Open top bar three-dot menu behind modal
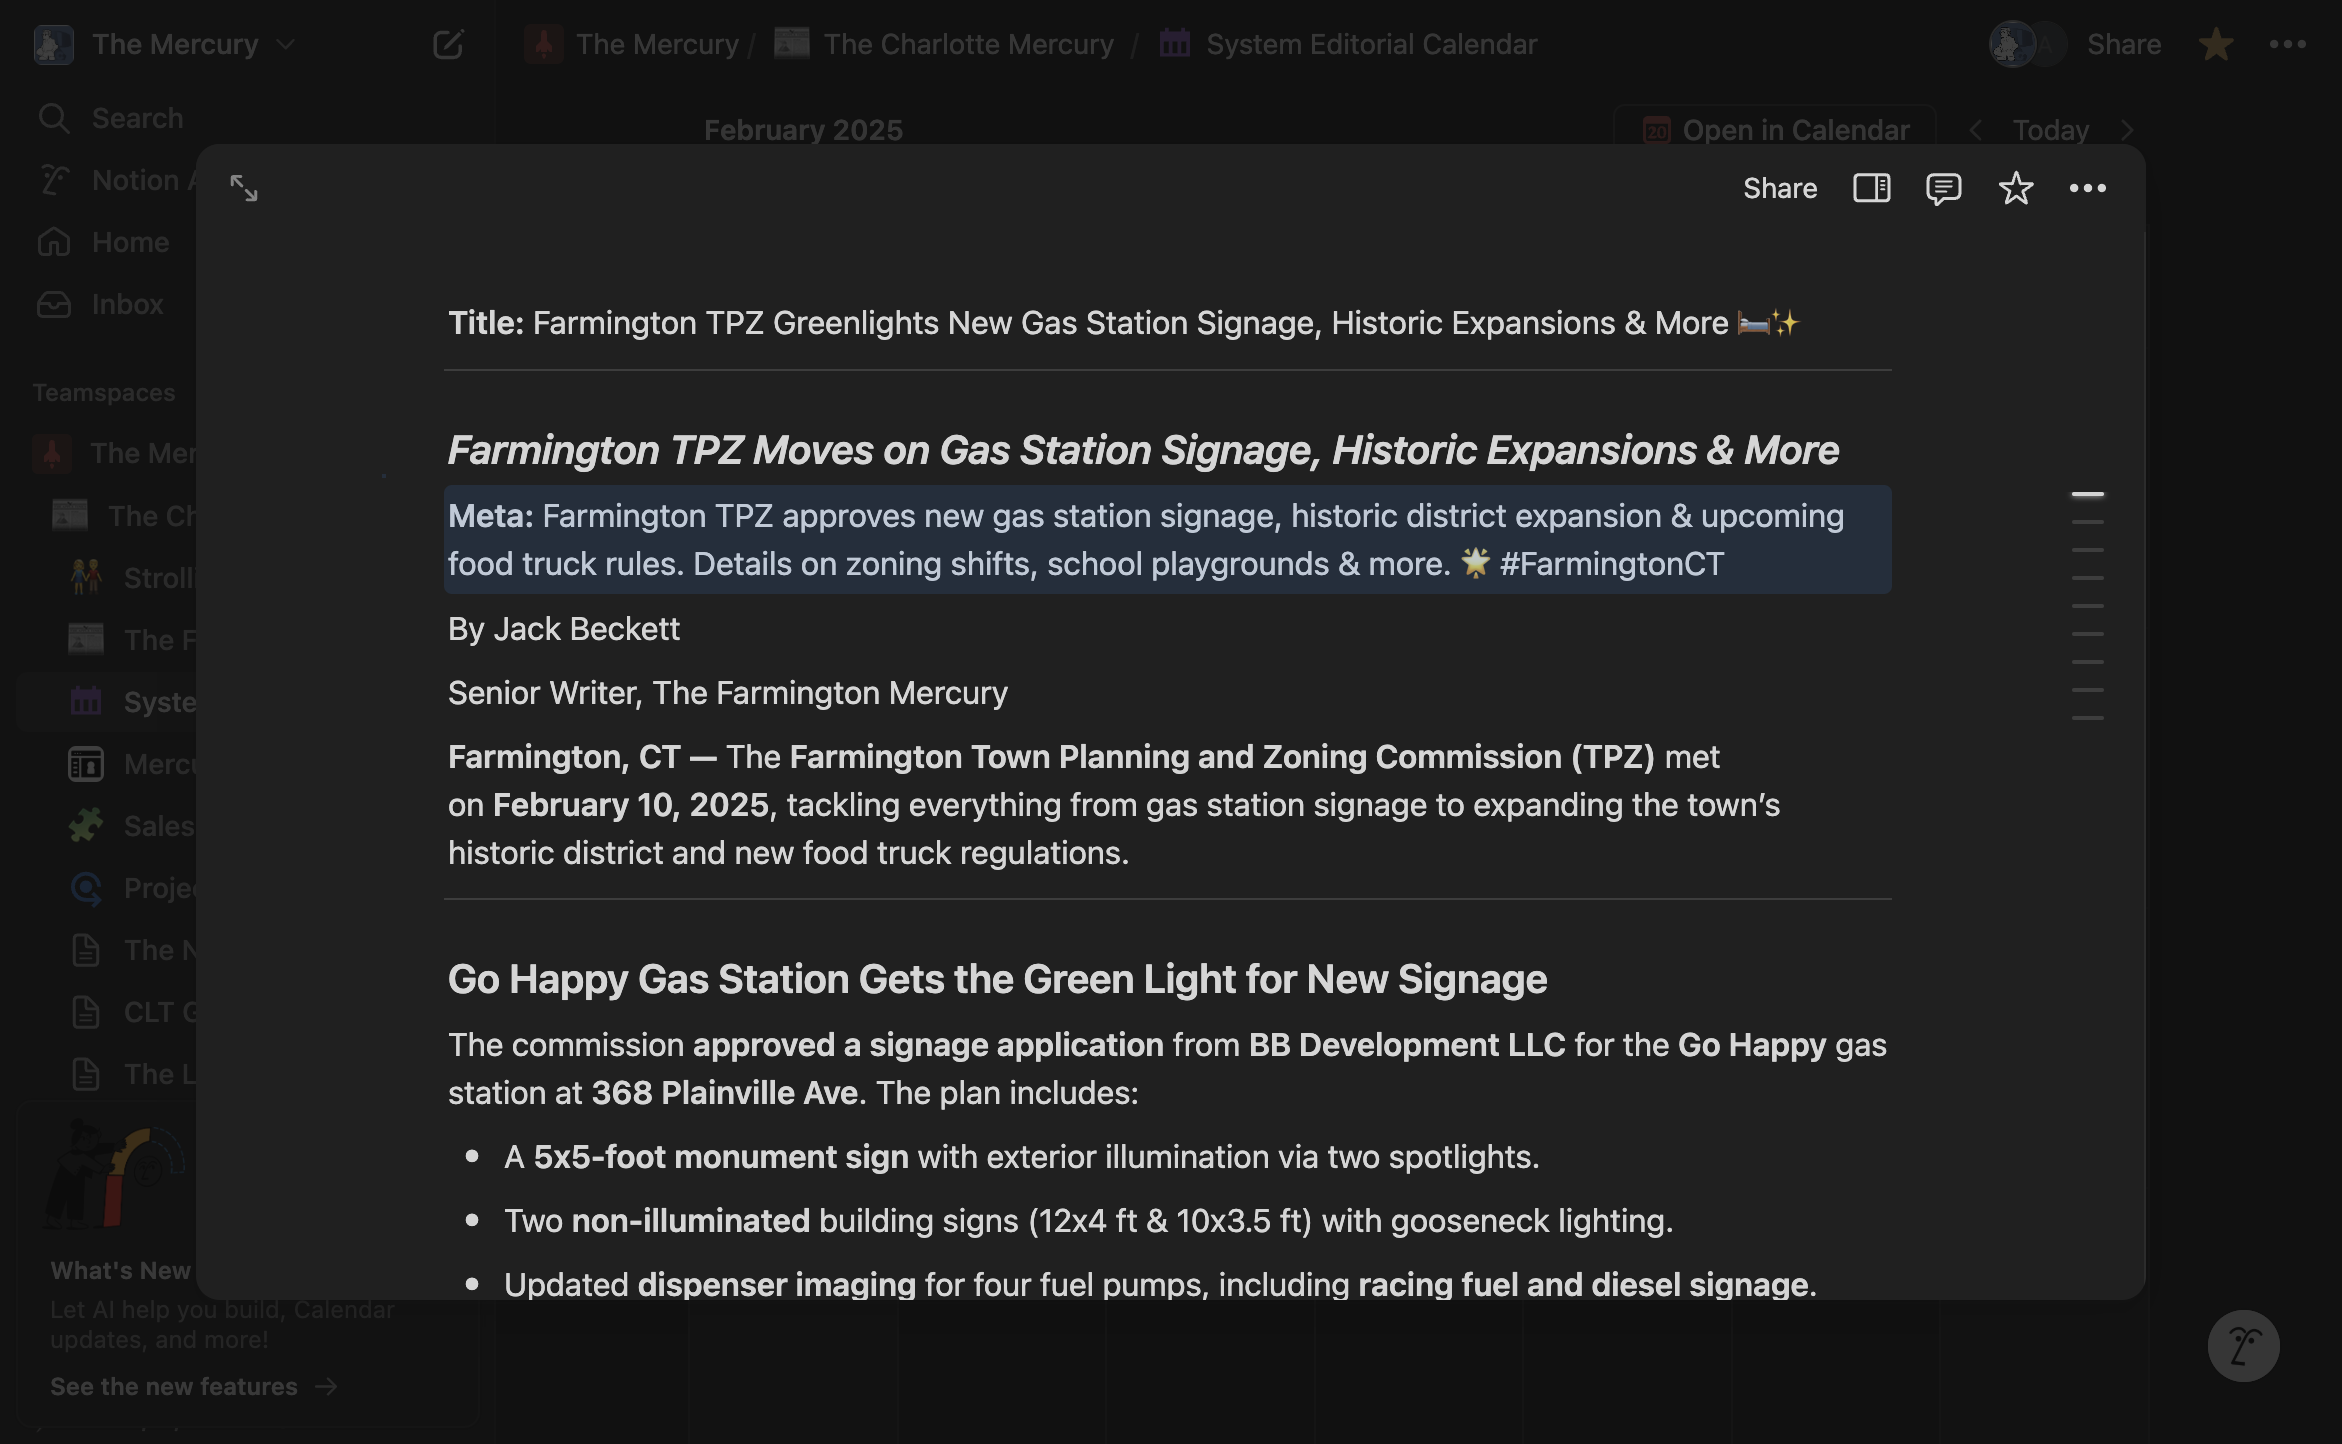2342x1444 pixels. click(x=2288, y=44)
